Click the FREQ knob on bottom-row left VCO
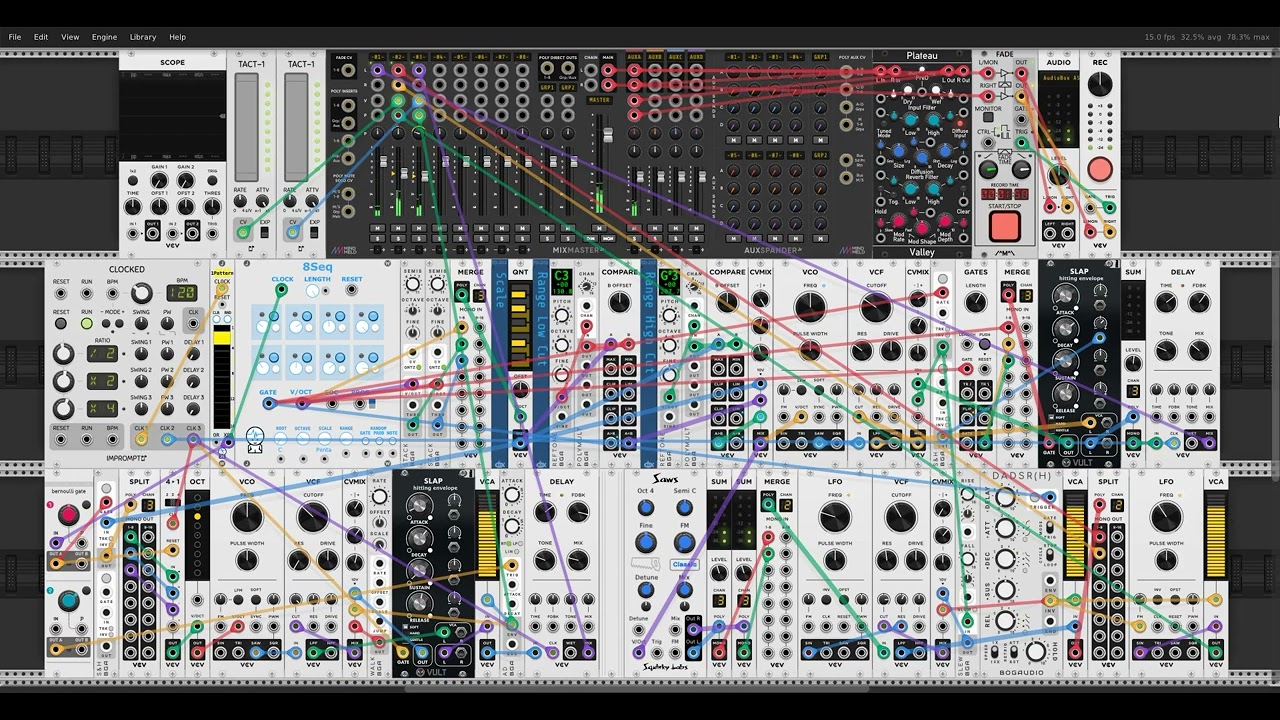The width and height of the screenshot is (1280, 720). coord(247,517)
